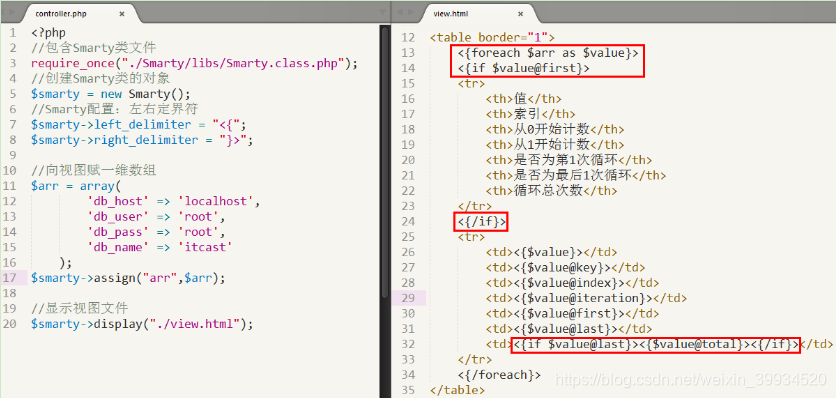This screenshot has width=836, height=398.
Task: Click the comment //包含Smarty类文件
Action: [x=94, y=48]
